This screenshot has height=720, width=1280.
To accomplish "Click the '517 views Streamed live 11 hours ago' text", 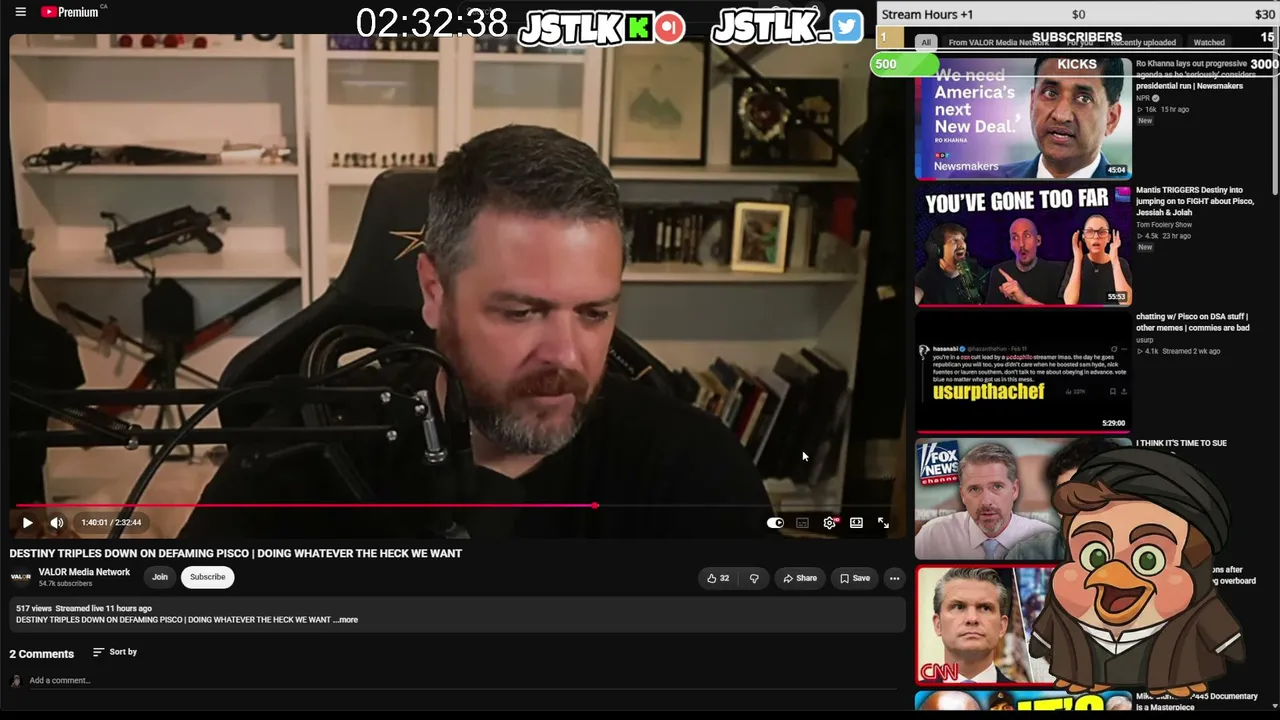I will click(x=84, y=608).
